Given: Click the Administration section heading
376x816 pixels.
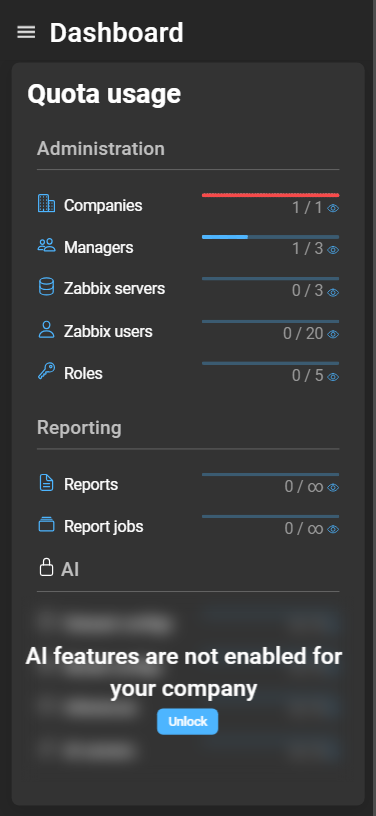Looking at the screenshot, I should (101, 149).
